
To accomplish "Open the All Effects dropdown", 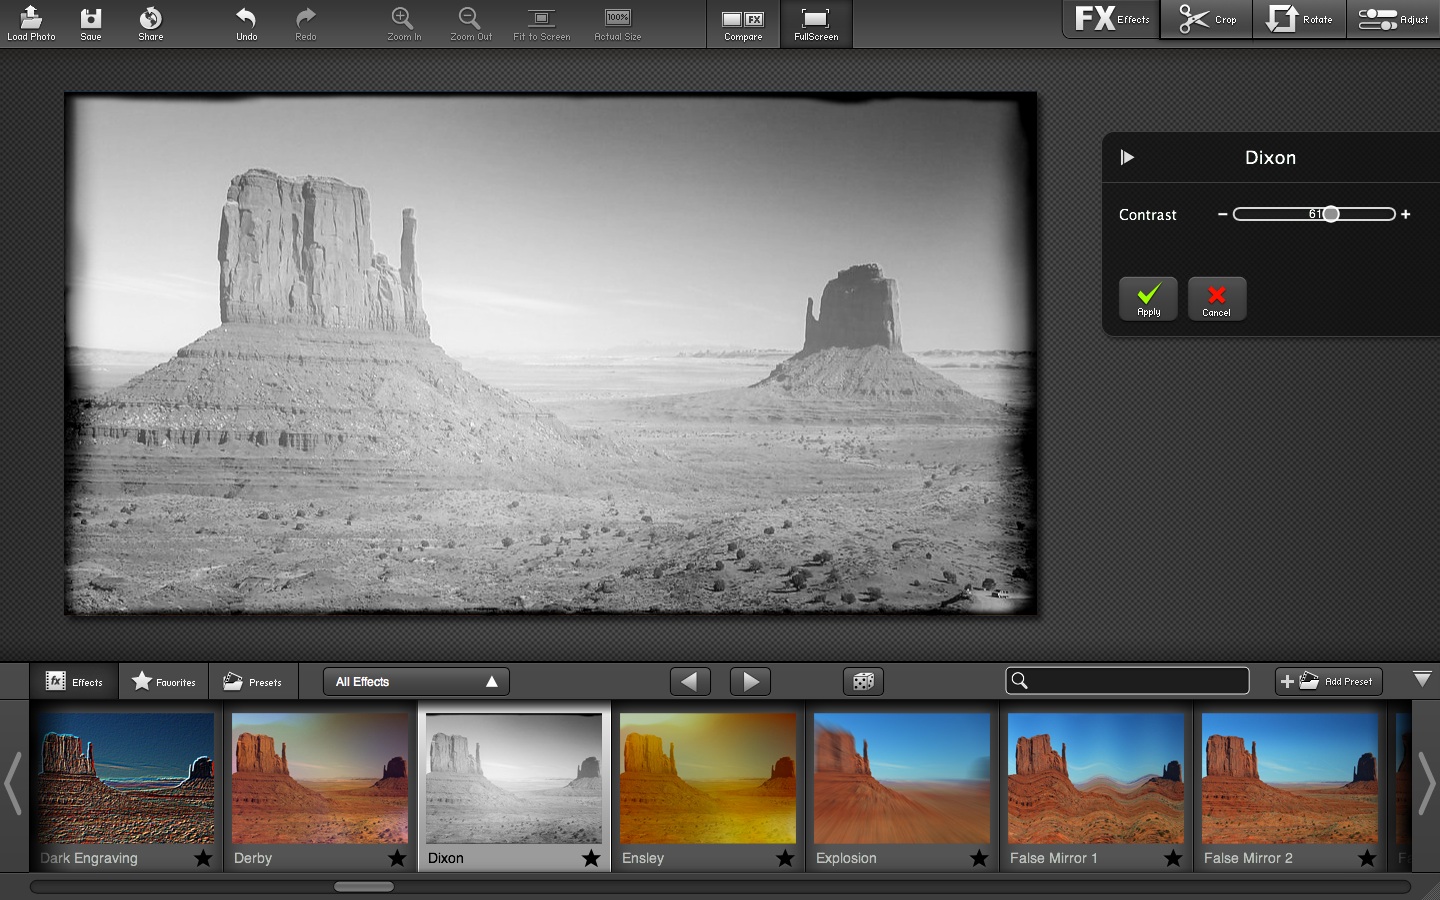I will click(416, 682).
